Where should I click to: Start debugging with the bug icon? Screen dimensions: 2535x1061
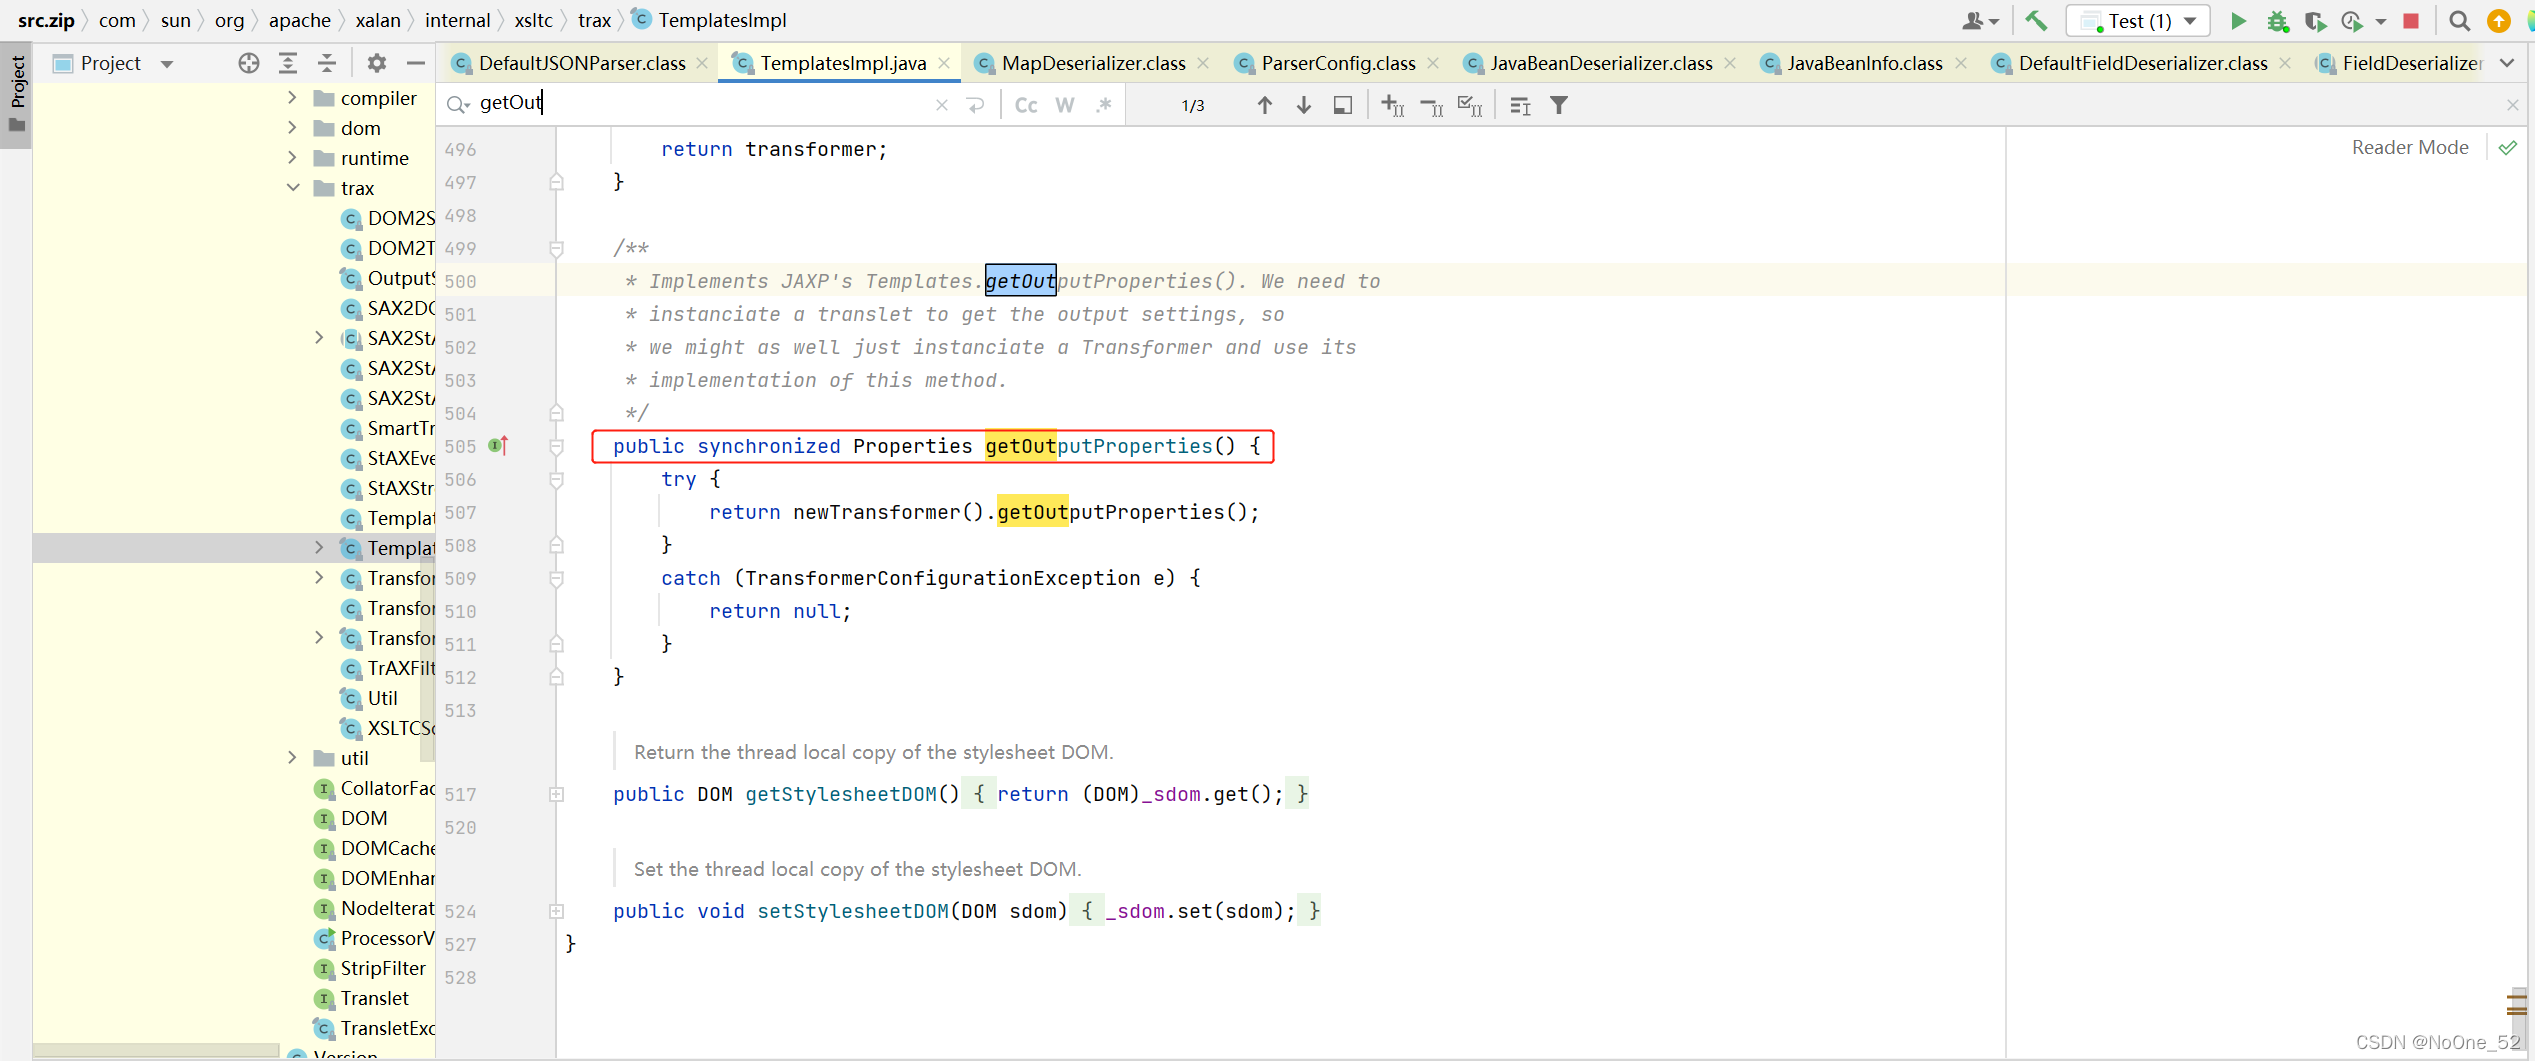click(x=2277, y=21)
